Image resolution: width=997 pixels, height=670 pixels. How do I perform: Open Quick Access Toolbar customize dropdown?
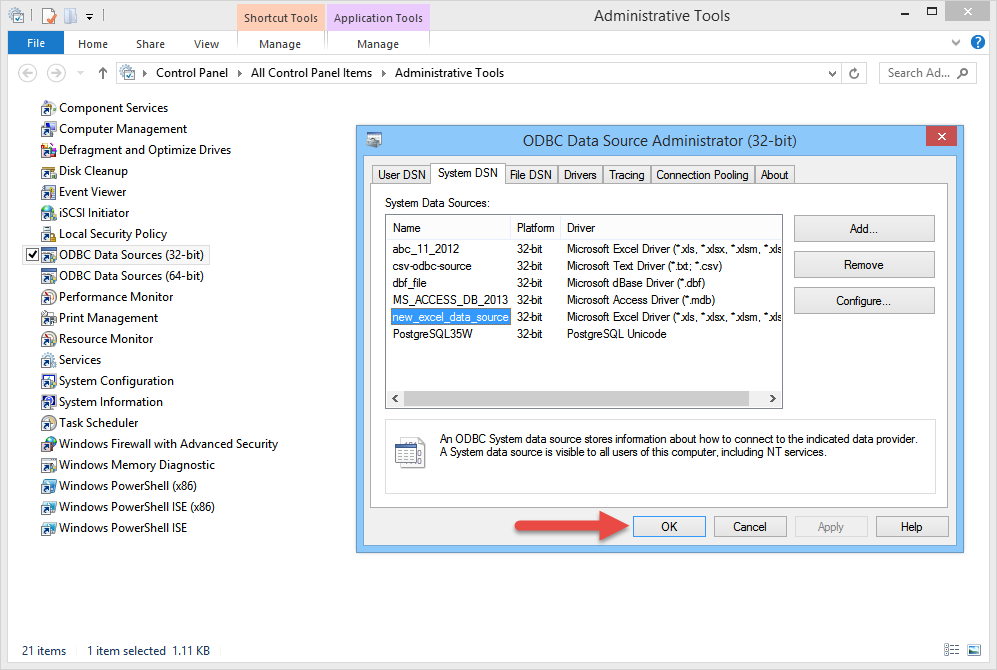coord(90,17)
